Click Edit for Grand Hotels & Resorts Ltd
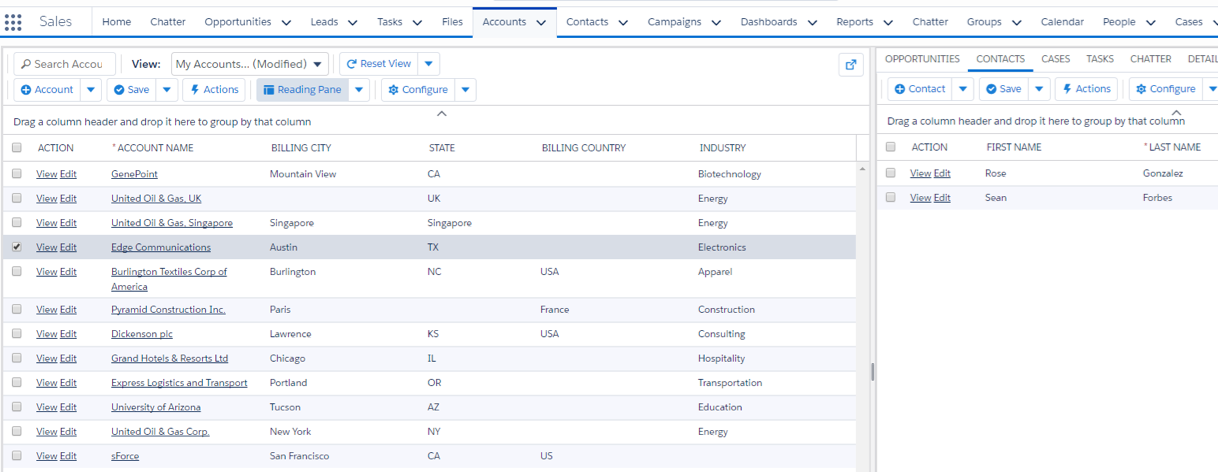Image resolution: width=1218 pixels, height=472 pixels. click(x=68, y=358)
